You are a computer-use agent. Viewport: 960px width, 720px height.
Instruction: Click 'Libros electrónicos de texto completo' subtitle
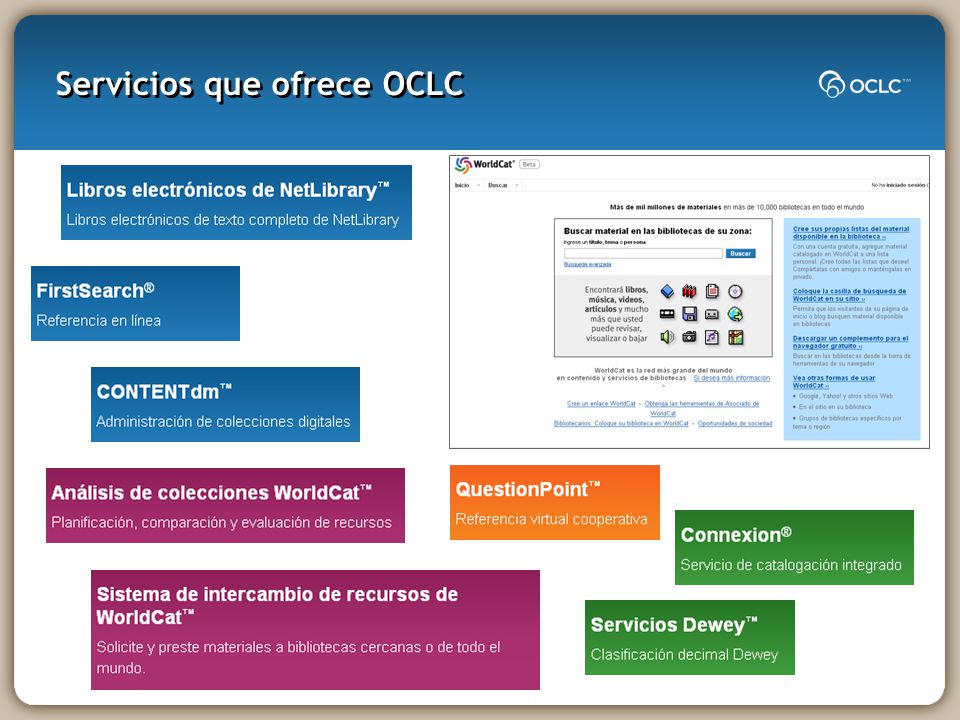tap(233, 220)
